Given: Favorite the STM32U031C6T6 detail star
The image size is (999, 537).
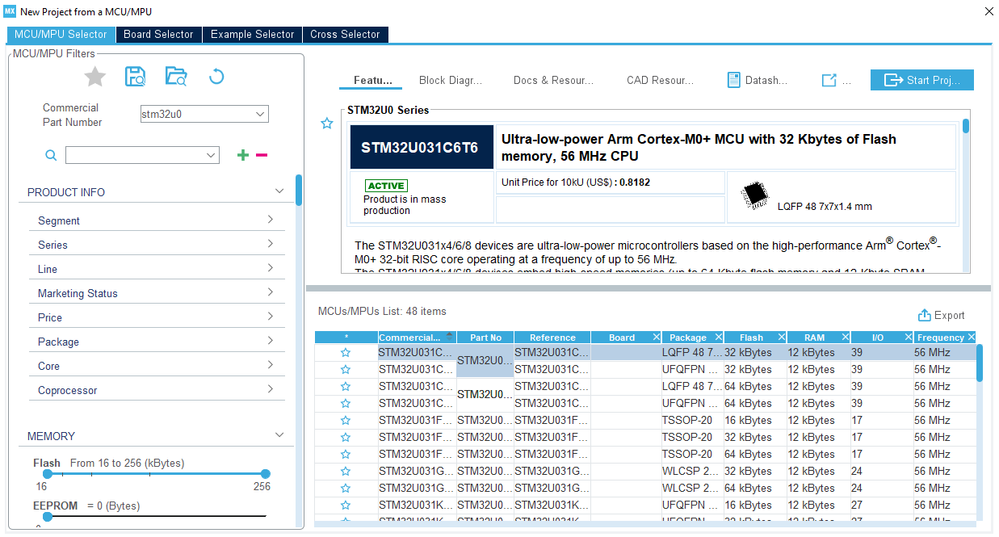Looking at the screenshot, I should click(327, 124).
